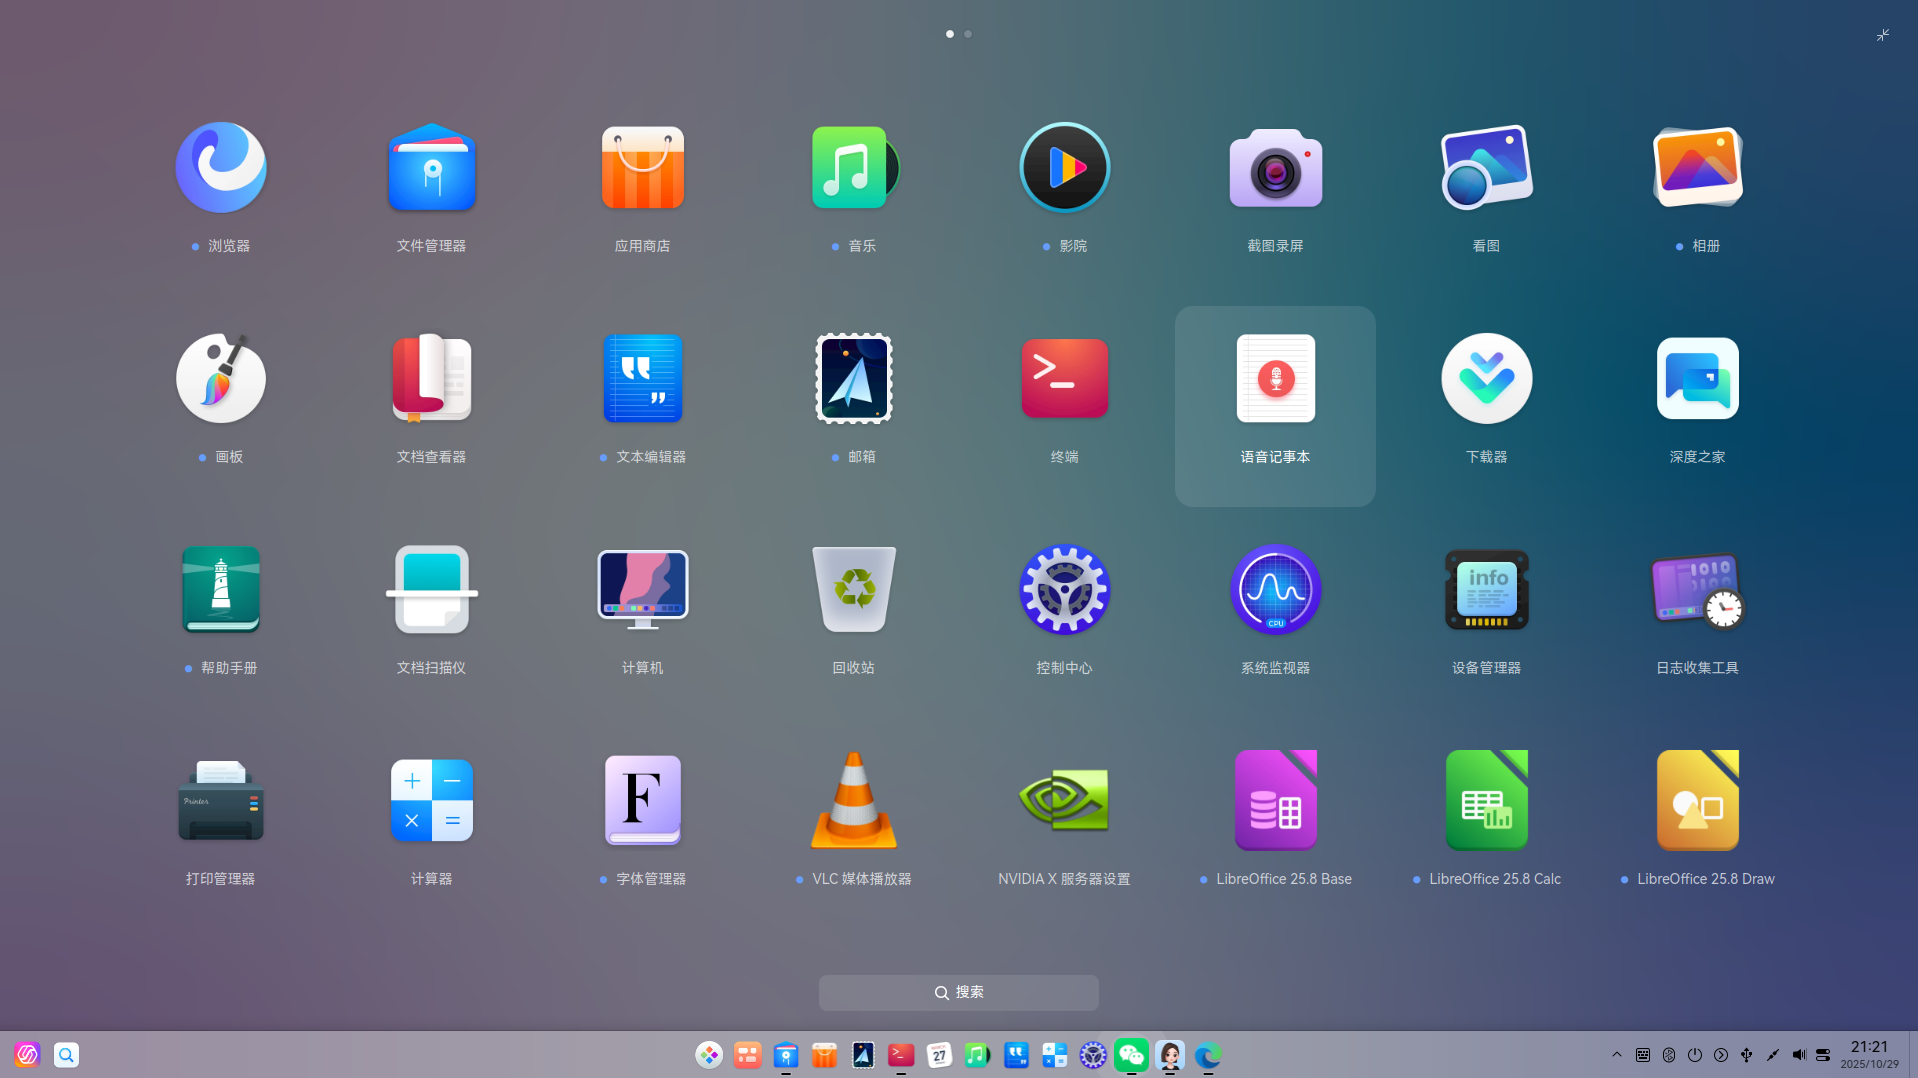Open the 回收站 recycle bin
Viewport: 1918px width, 1078px height.
point(854,590)
